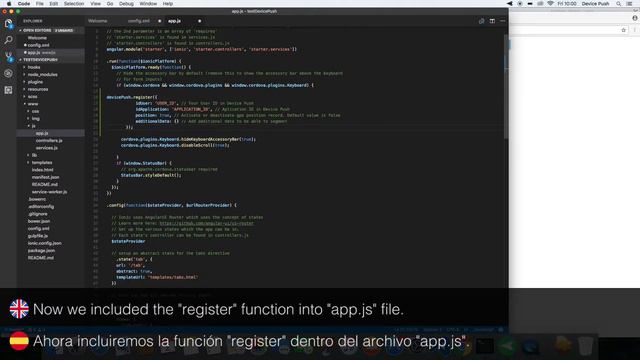Open bower.json in the file tree
Screen dimensions: 640x360
coord(39,221)
